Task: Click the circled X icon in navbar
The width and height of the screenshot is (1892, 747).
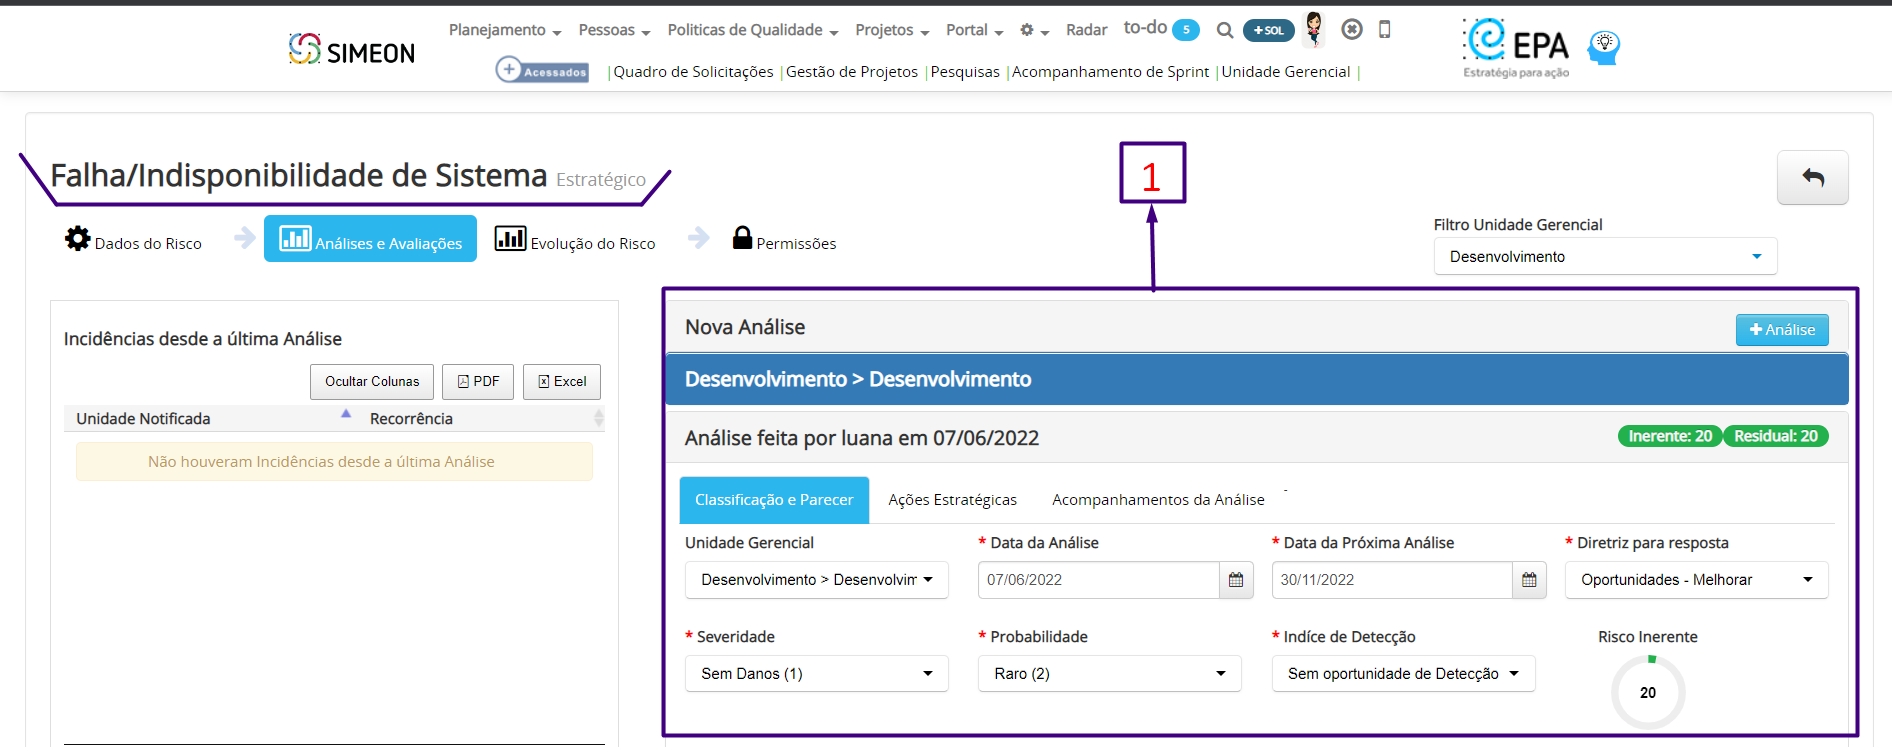Action: 1352,30
